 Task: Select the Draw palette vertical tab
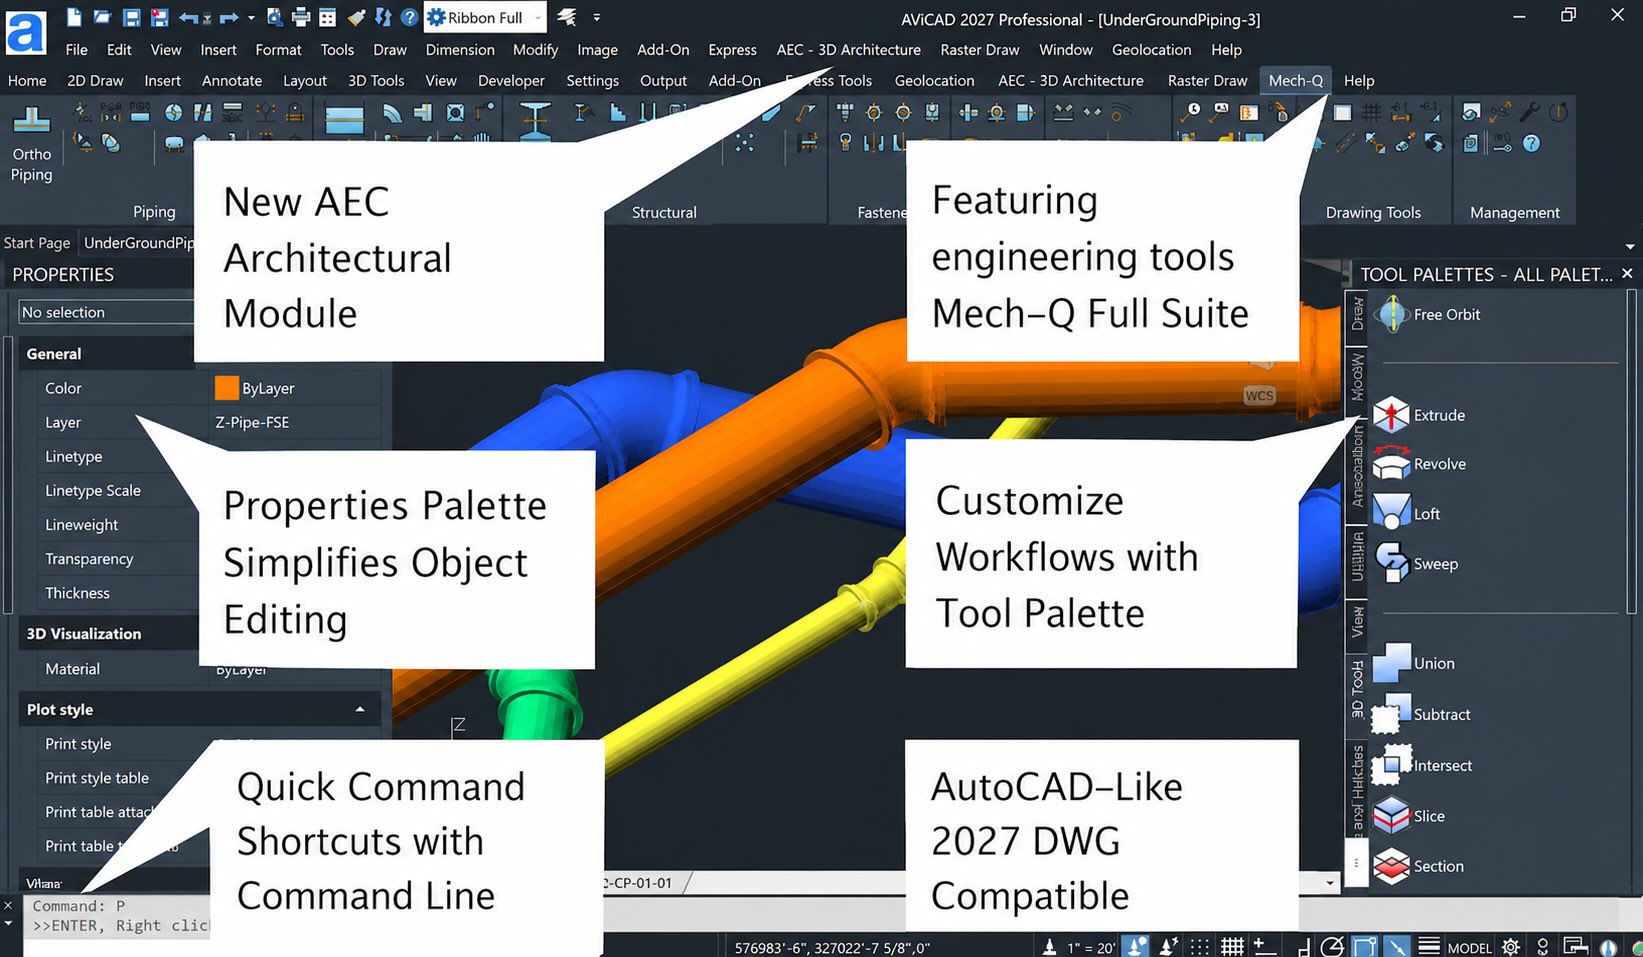pyautogui.click(x=1357, y=313)
